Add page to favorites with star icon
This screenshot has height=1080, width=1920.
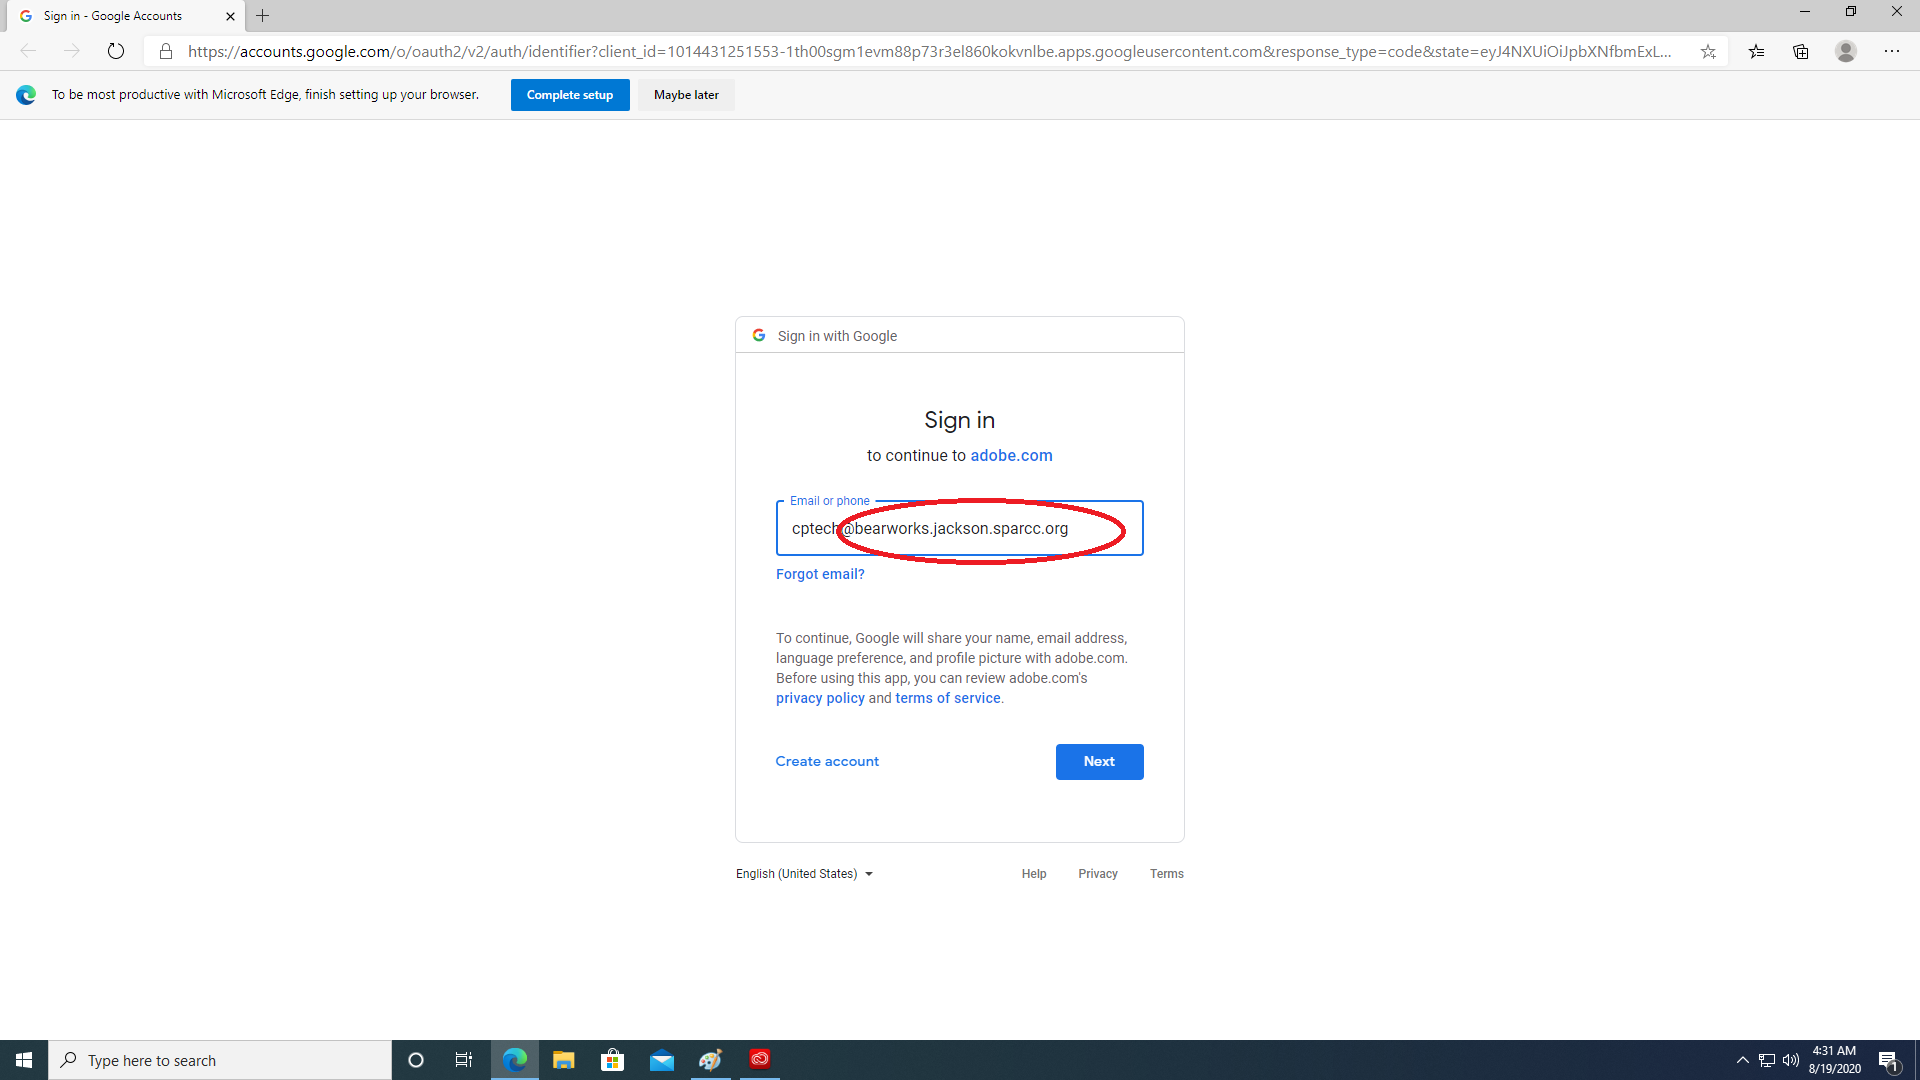click(x=1708, y=51)
